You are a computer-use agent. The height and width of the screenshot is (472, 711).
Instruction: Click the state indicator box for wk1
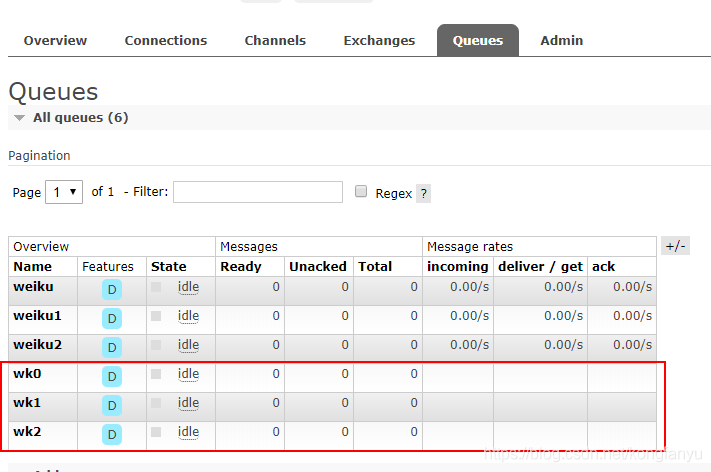pyautogui.click(x=155, y=403)
